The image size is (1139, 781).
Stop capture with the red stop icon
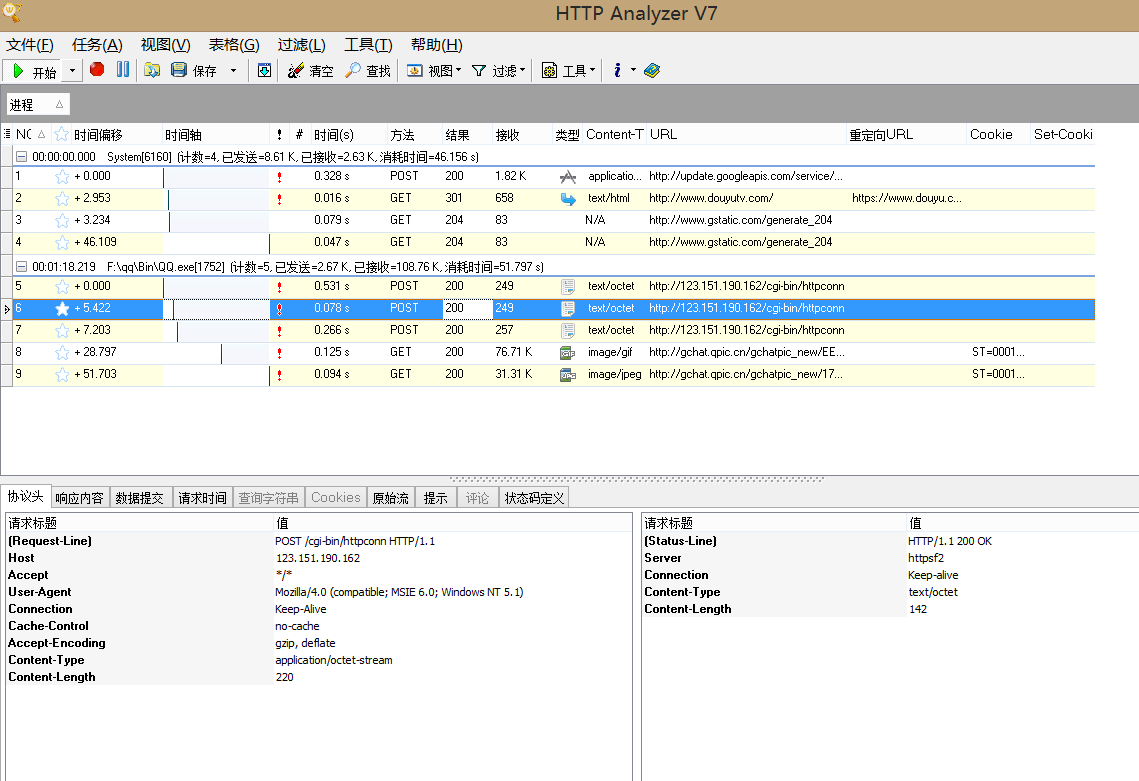[97, 70]
